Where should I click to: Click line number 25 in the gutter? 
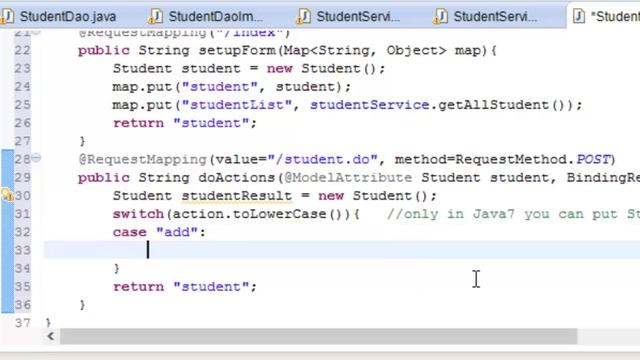[x=22, y=105]
